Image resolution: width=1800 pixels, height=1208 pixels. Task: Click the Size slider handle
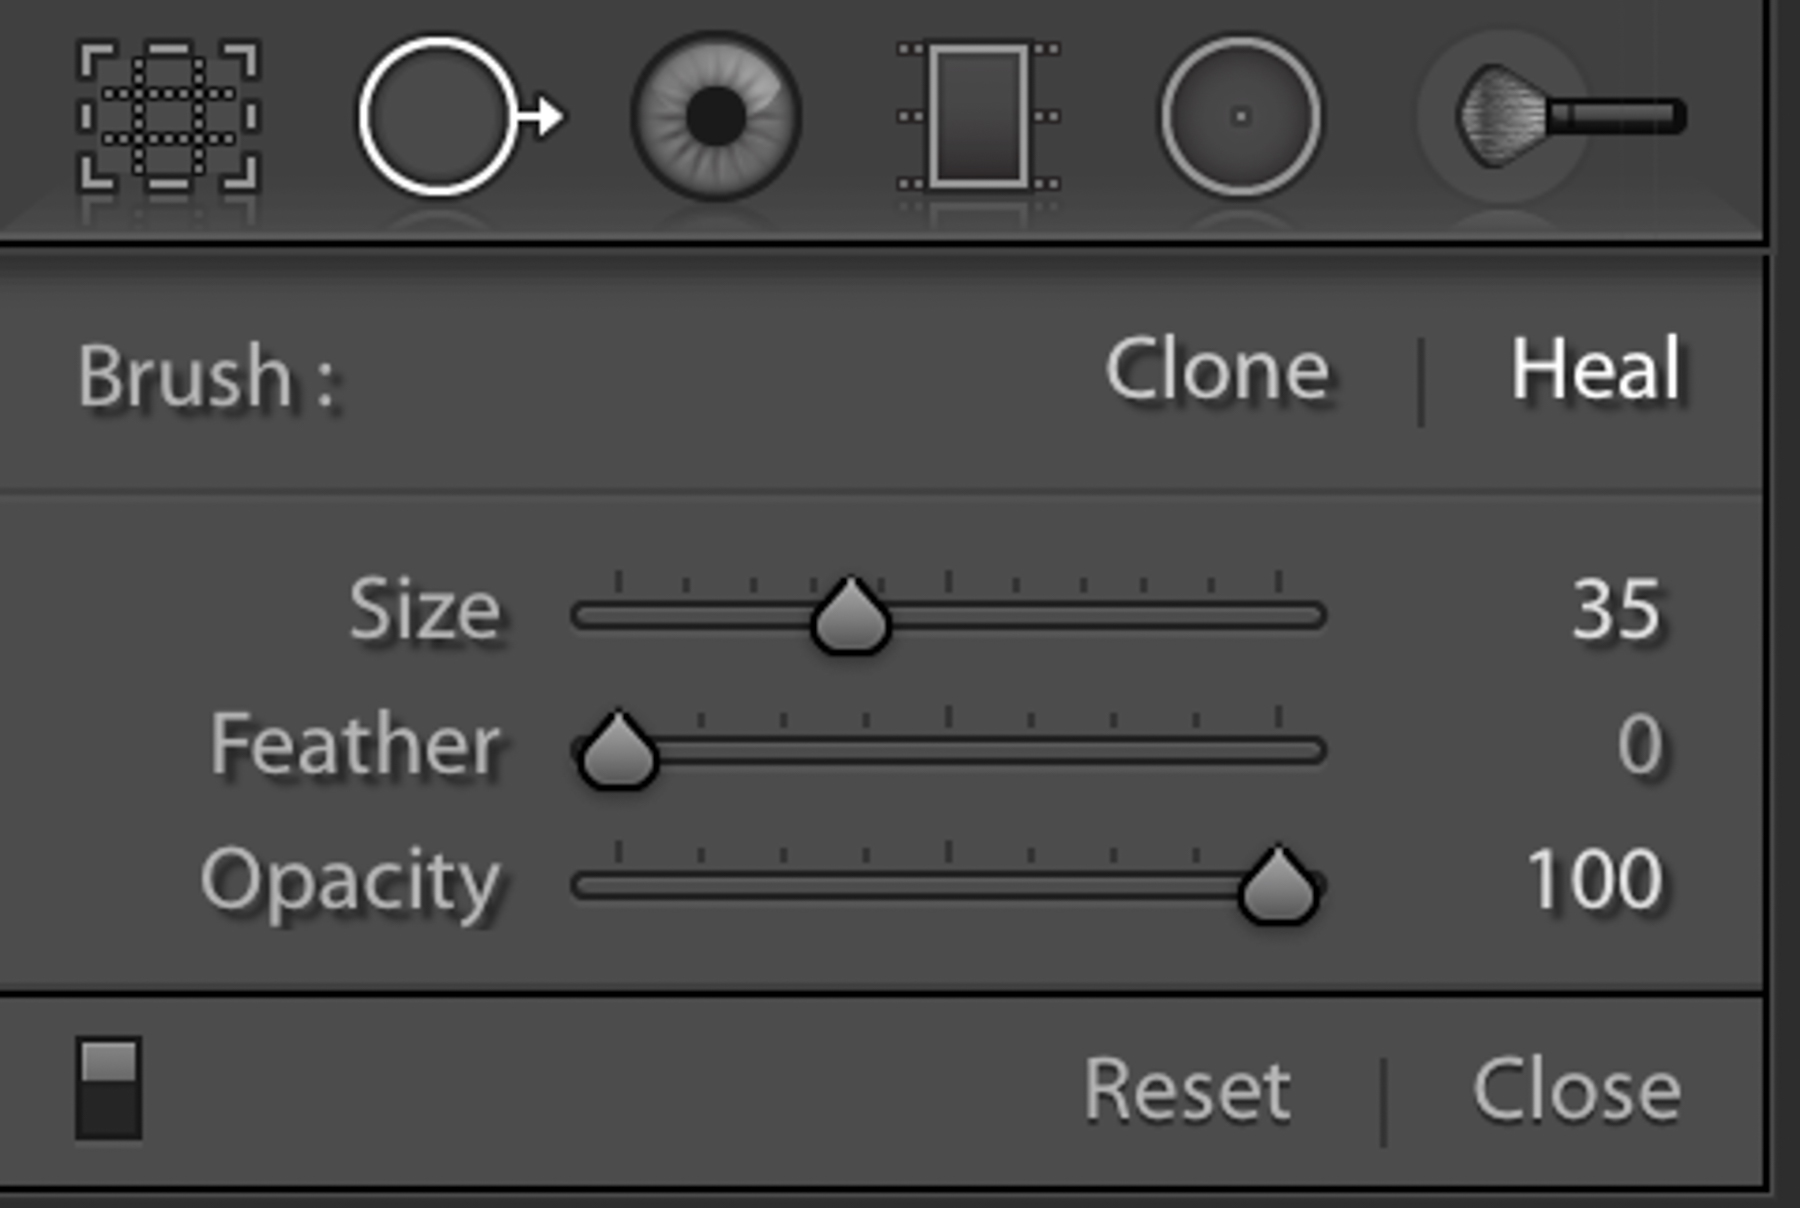(x=850, y=616)
